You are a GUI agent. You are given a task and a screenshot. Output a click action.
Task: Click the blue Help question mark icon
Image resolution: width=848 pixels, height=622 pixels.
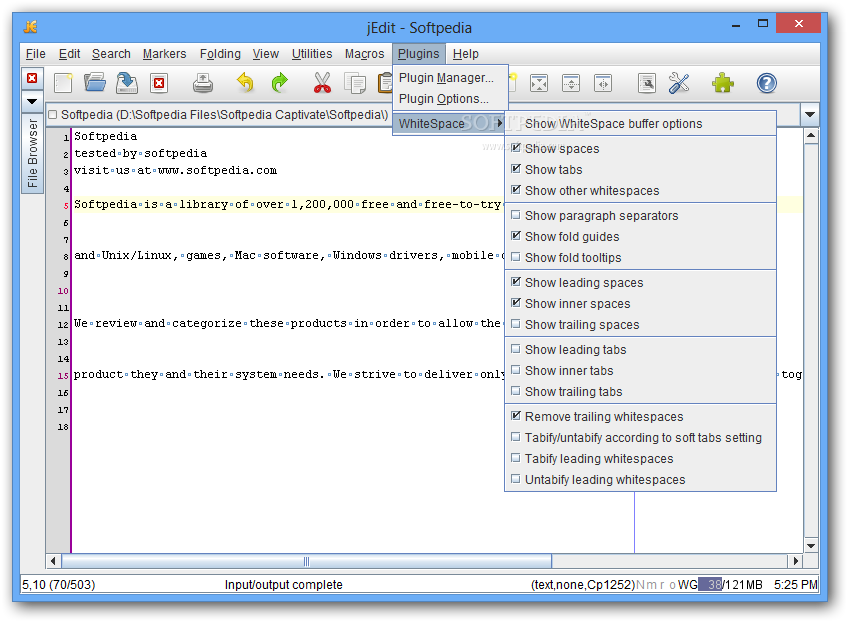[x=766, y=83]
